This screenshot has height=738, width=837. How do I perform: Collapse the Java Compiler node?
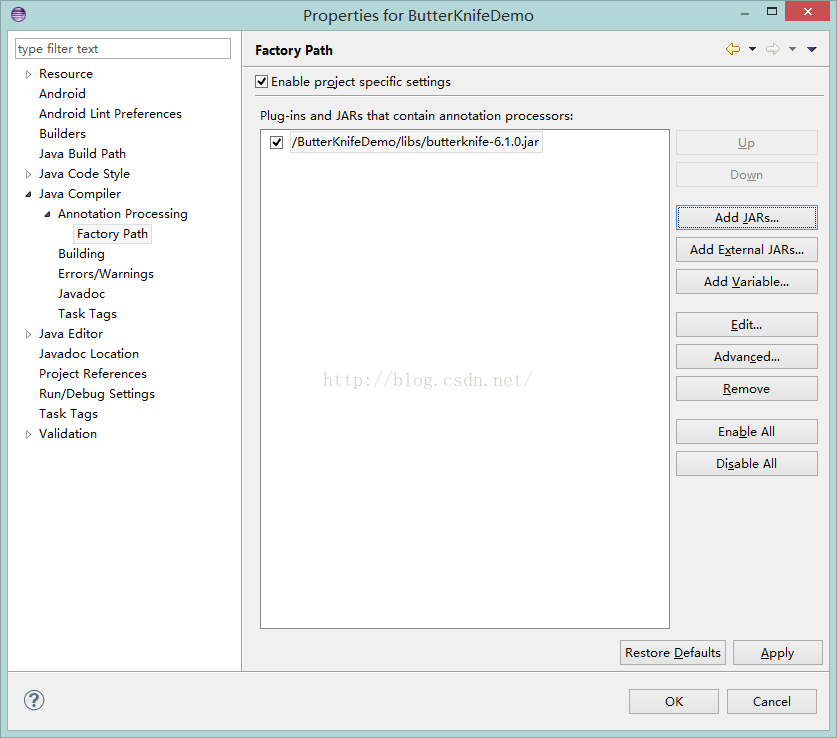tap(28, 194)
